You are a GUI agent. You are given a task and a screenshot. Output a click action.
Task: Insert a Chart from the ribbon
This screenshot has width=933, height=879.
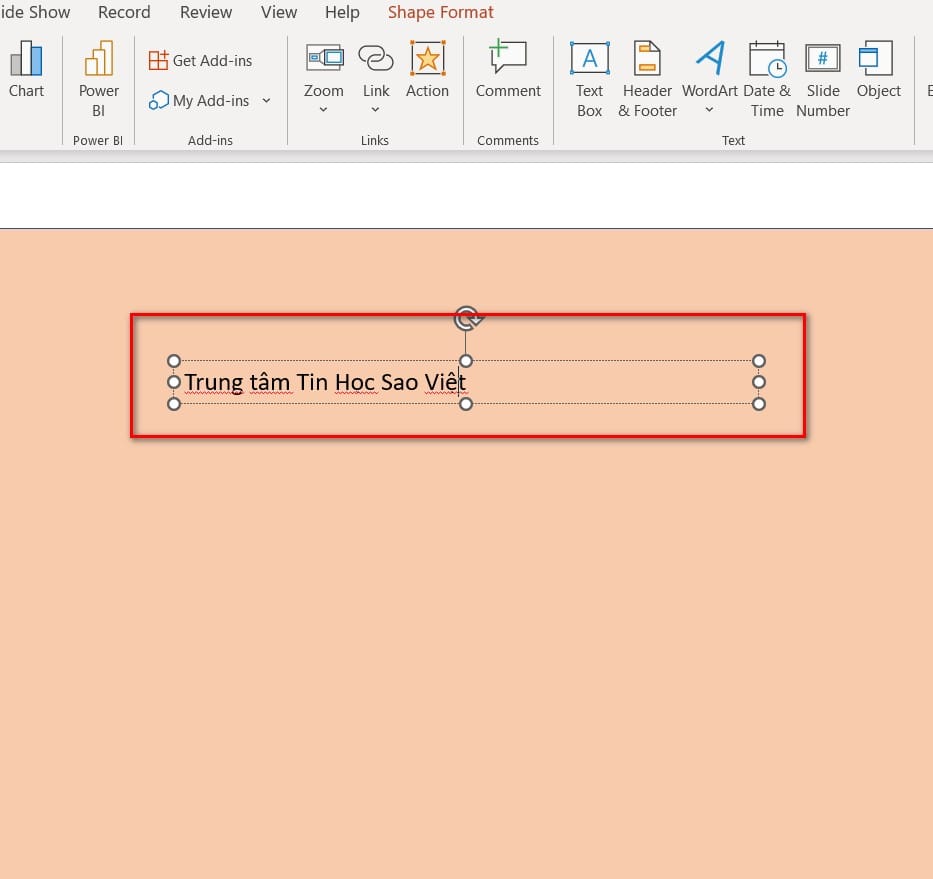pyautogui.click(x=26, y=70)
